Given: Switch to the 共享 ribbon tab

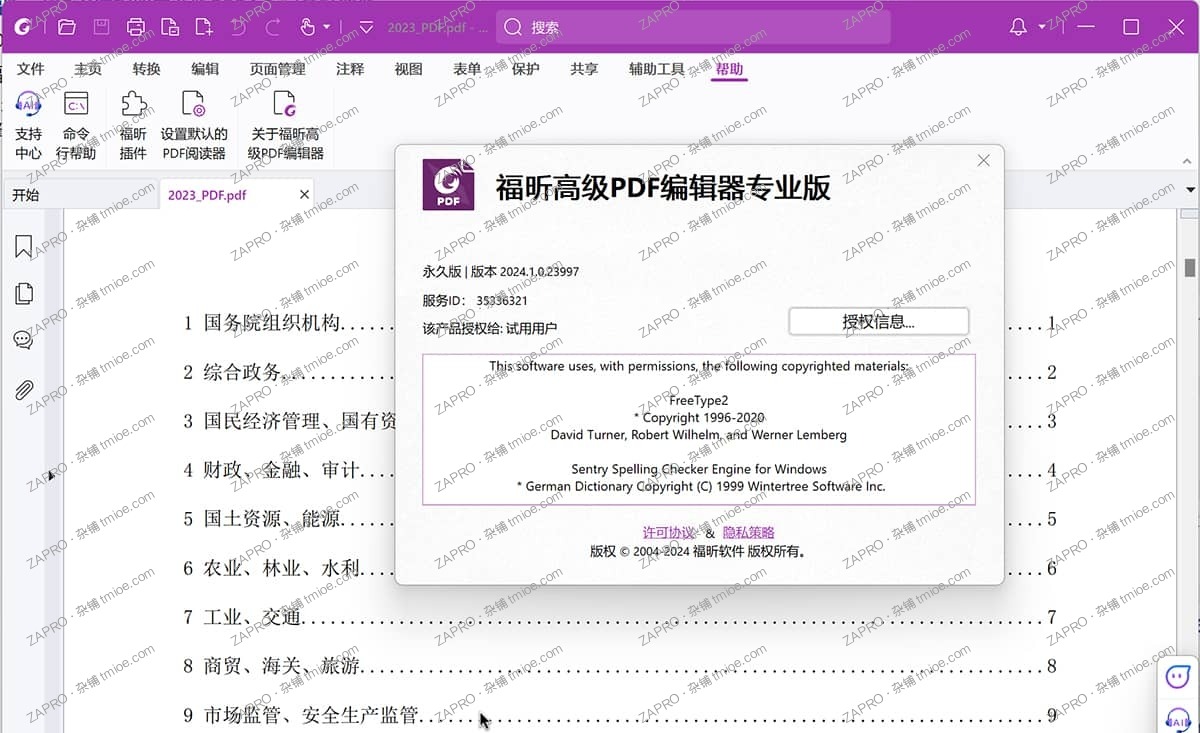Looking at the screenshot, I should pyautogui.click(x=584, y=69).
